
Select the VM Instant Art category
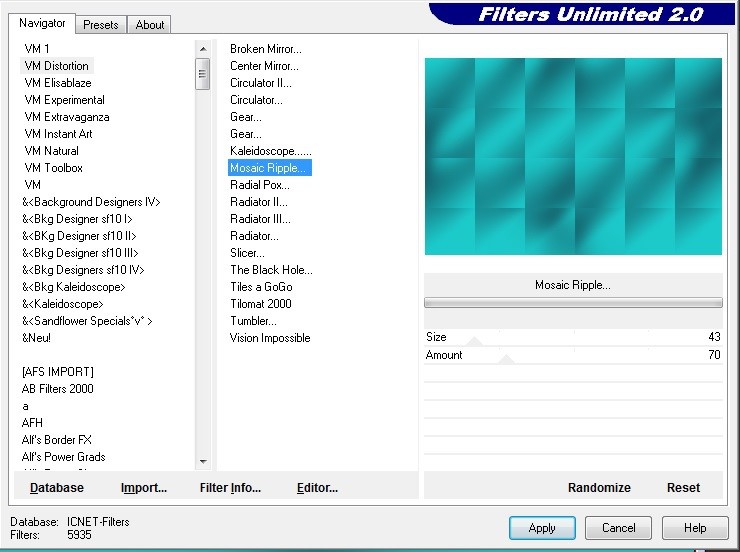click(x=59, y=134)
